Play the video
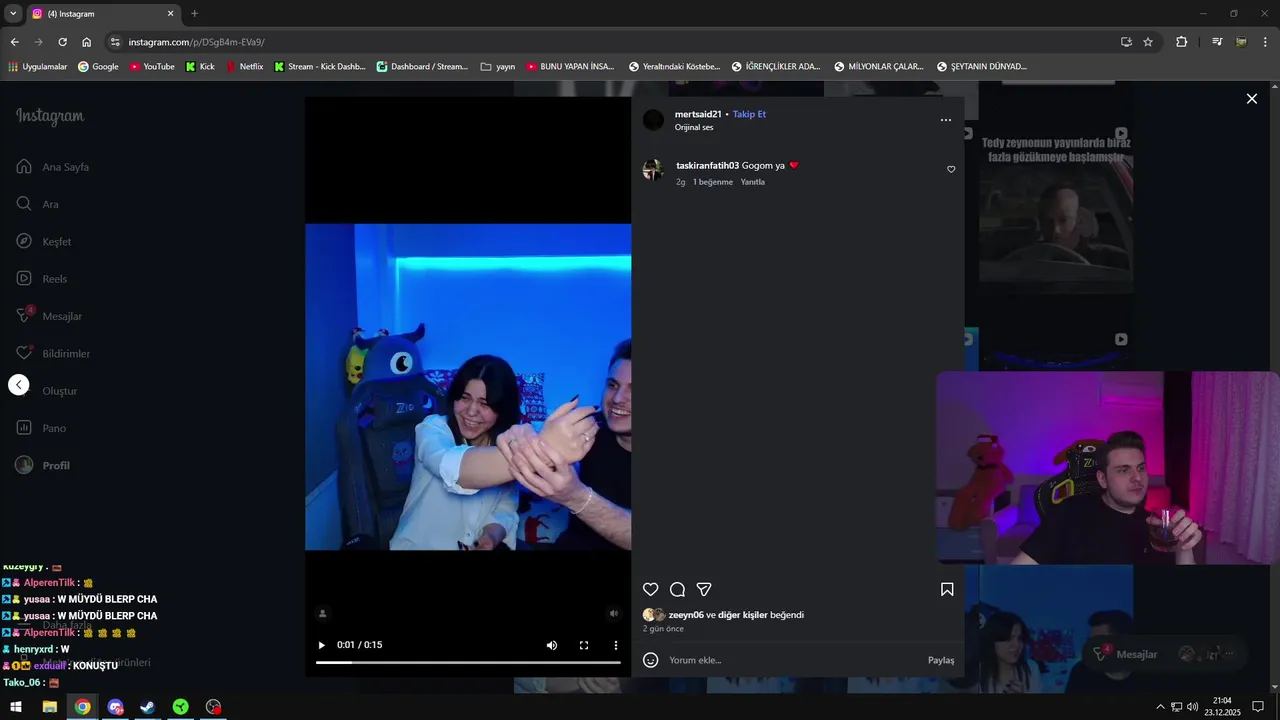Viewport: 1280px width, 720px height. click(321, 646)
